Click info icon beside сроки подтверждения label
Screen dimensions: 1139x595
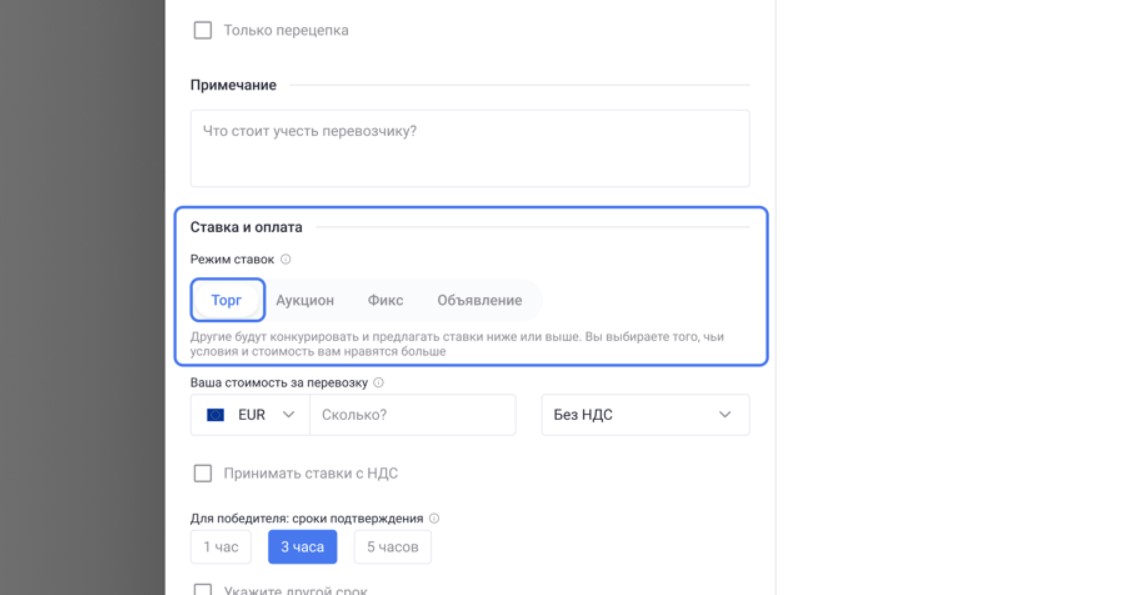434,519
